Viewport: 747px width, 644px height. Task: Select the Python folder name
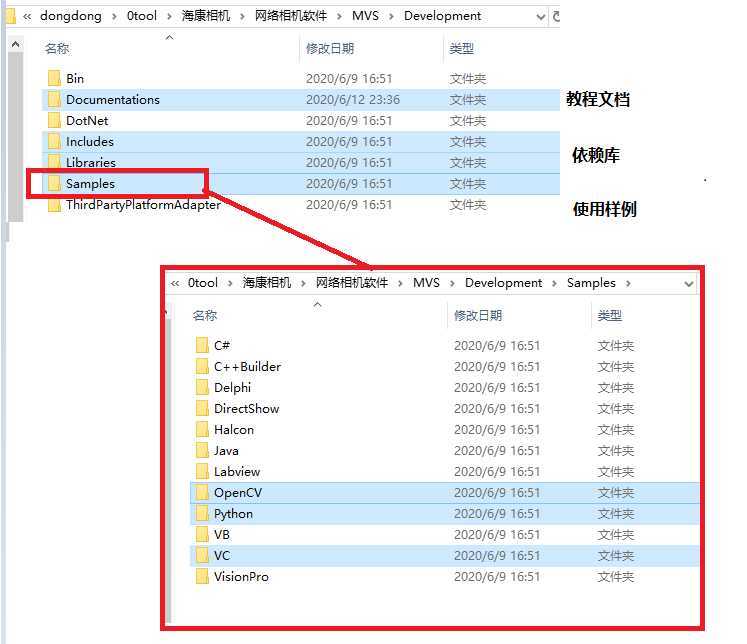(233, 513)
